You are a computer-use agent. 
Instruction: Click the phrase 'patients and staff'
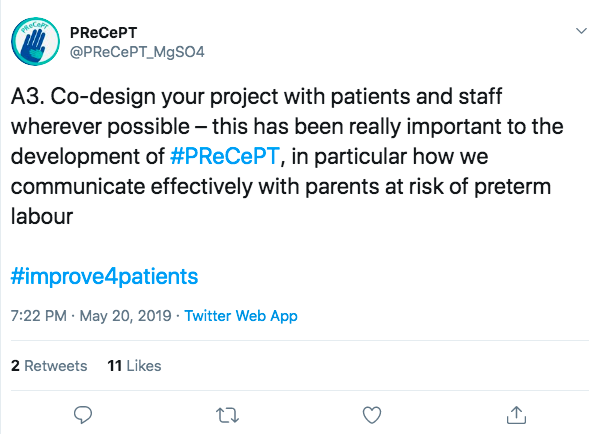416,96
